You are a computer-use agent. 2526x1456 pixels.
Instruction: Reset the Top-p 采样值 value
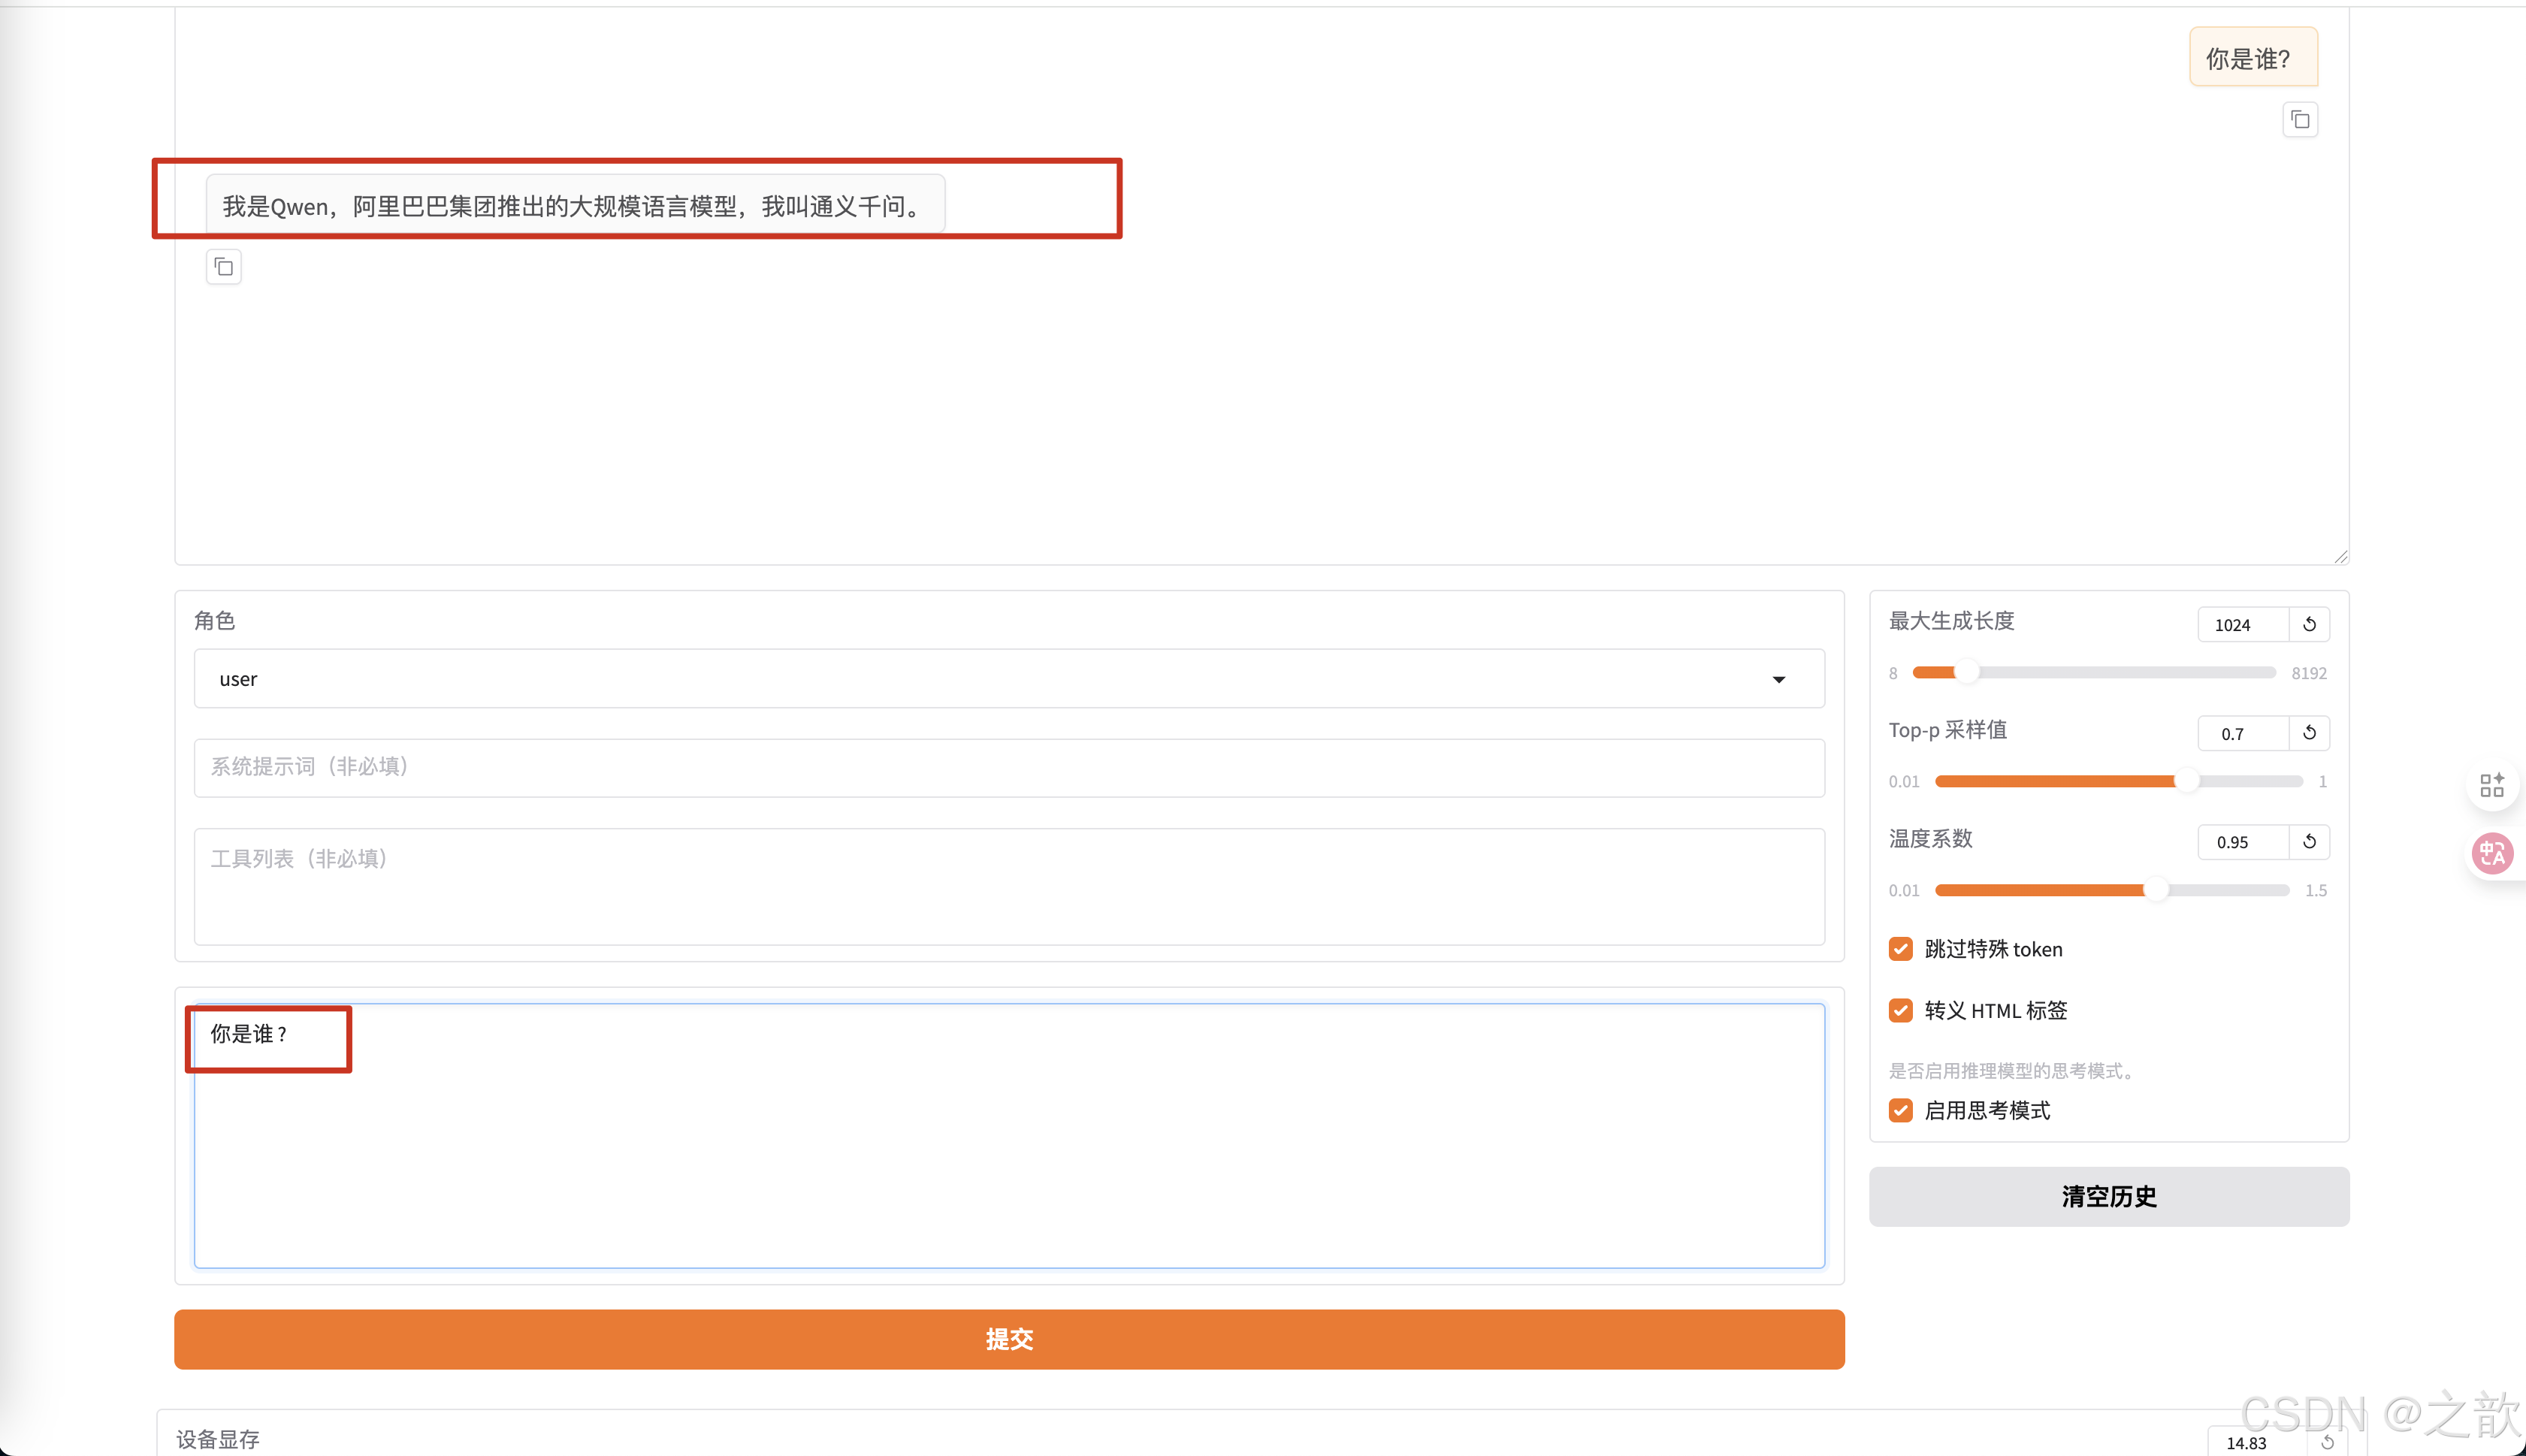coord(2309,733)
